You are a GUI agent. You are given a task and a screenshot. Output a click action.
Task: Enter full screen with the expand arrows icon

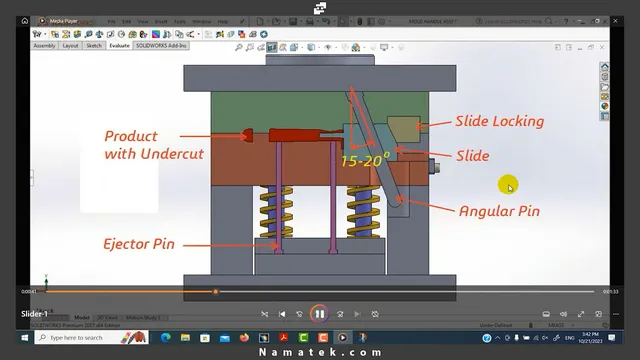click(581, 314)
